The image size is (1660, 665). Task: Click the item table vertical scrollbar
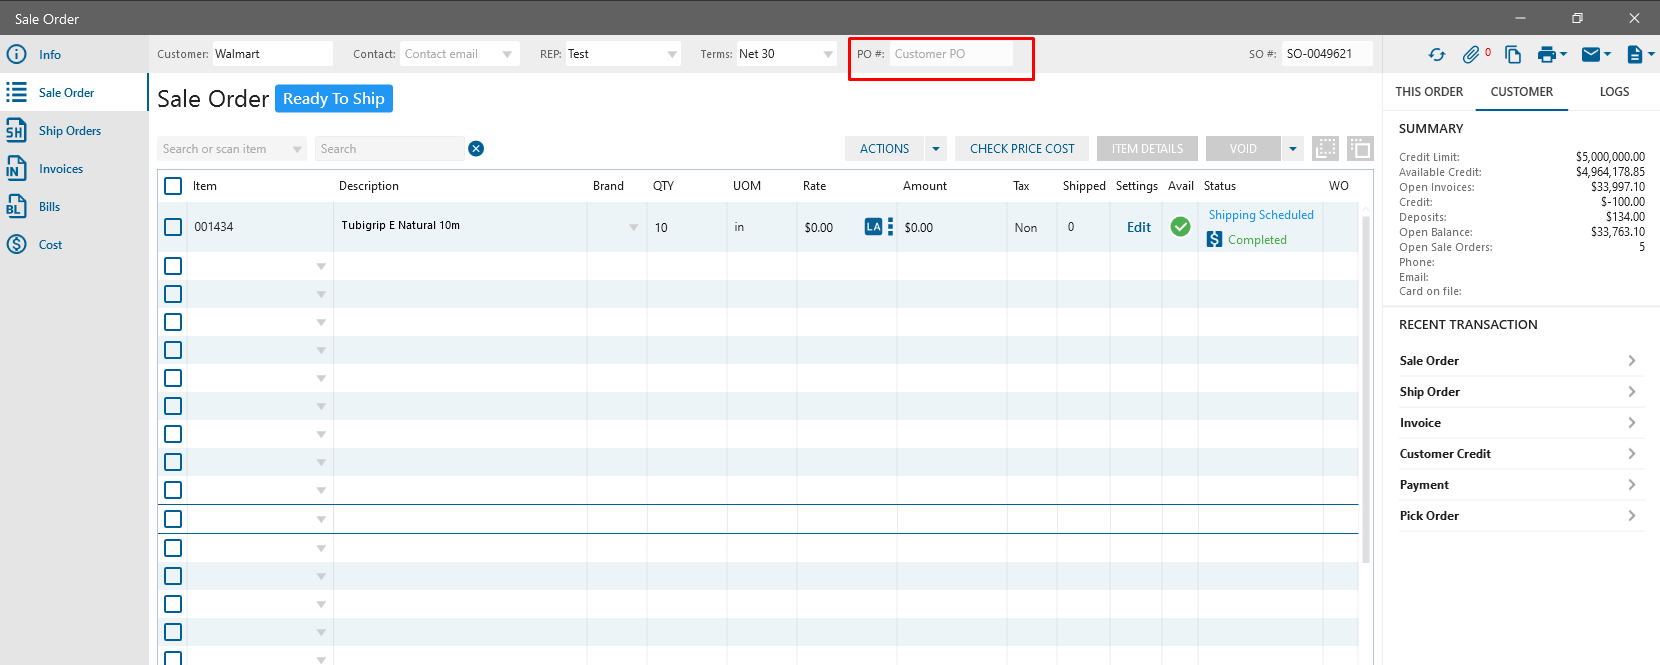pos(1366,388)
